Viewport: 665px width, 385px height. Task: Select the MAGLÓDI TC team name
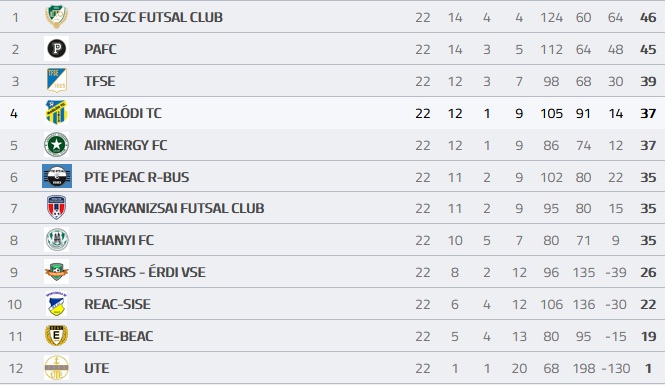tap(123, 113)
